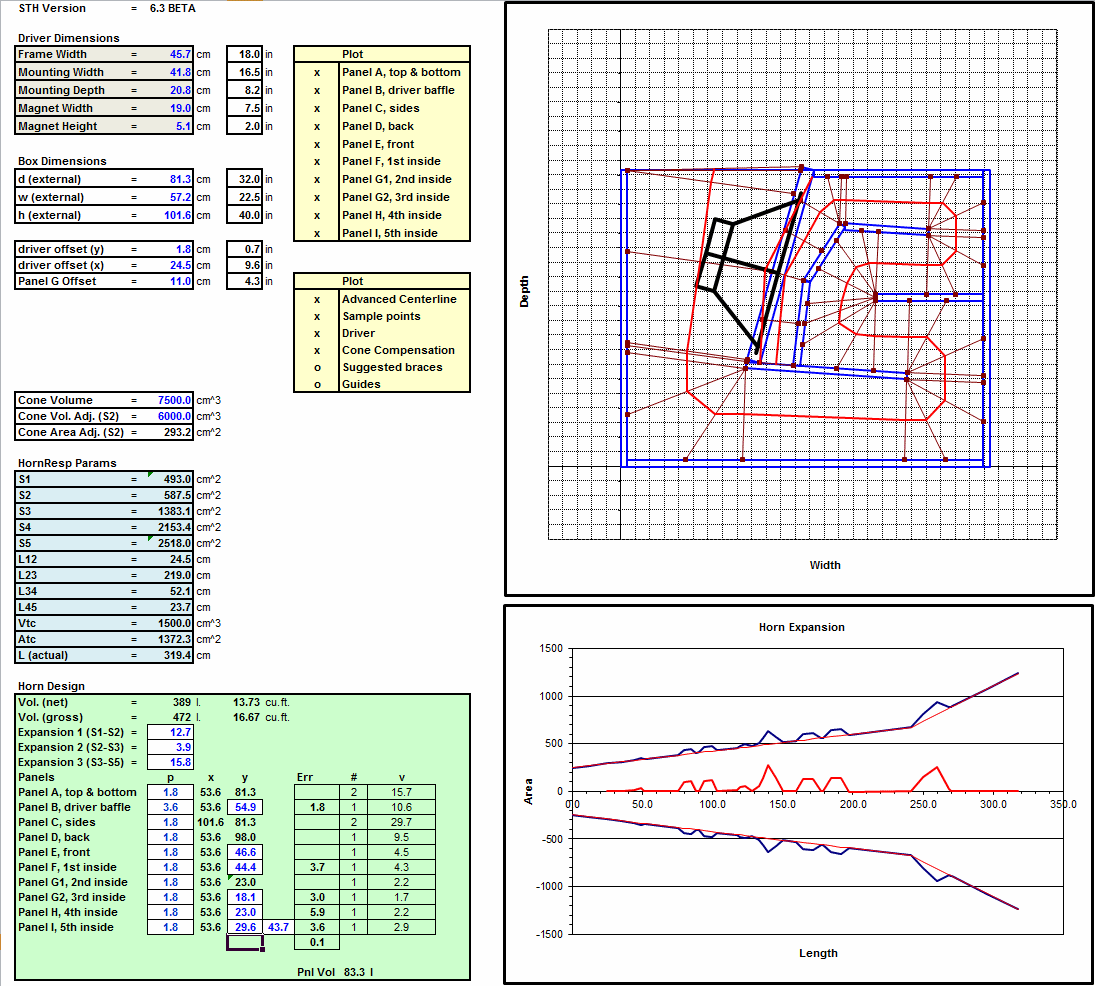Select the STH Version 6.3 BETA cell
Viewport: 1095px width, 986px height.
pyautogui.click(x=172, y=8)
